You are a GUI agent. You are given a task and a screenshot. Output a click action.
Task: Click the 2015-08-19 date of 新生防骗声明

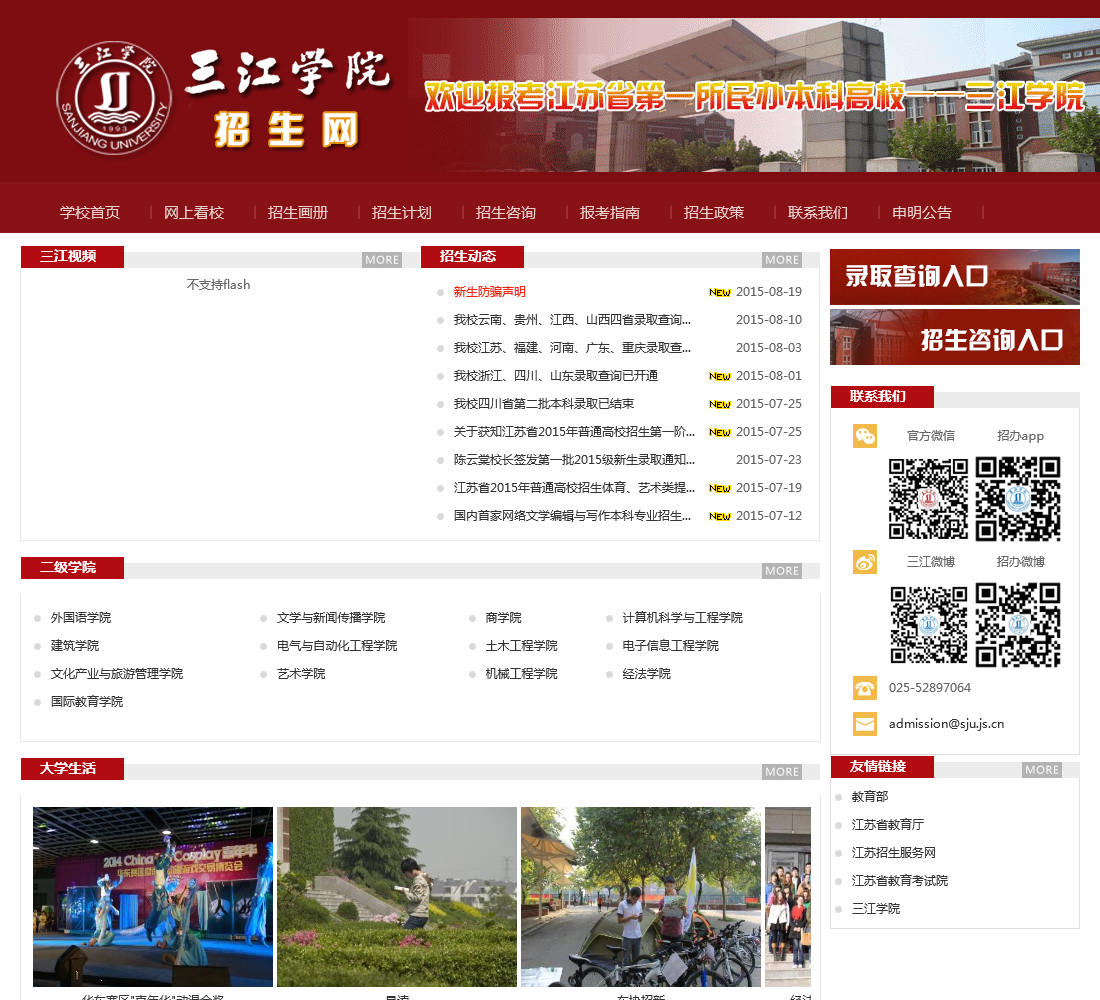pyautogui.click(x=769, y=292)
